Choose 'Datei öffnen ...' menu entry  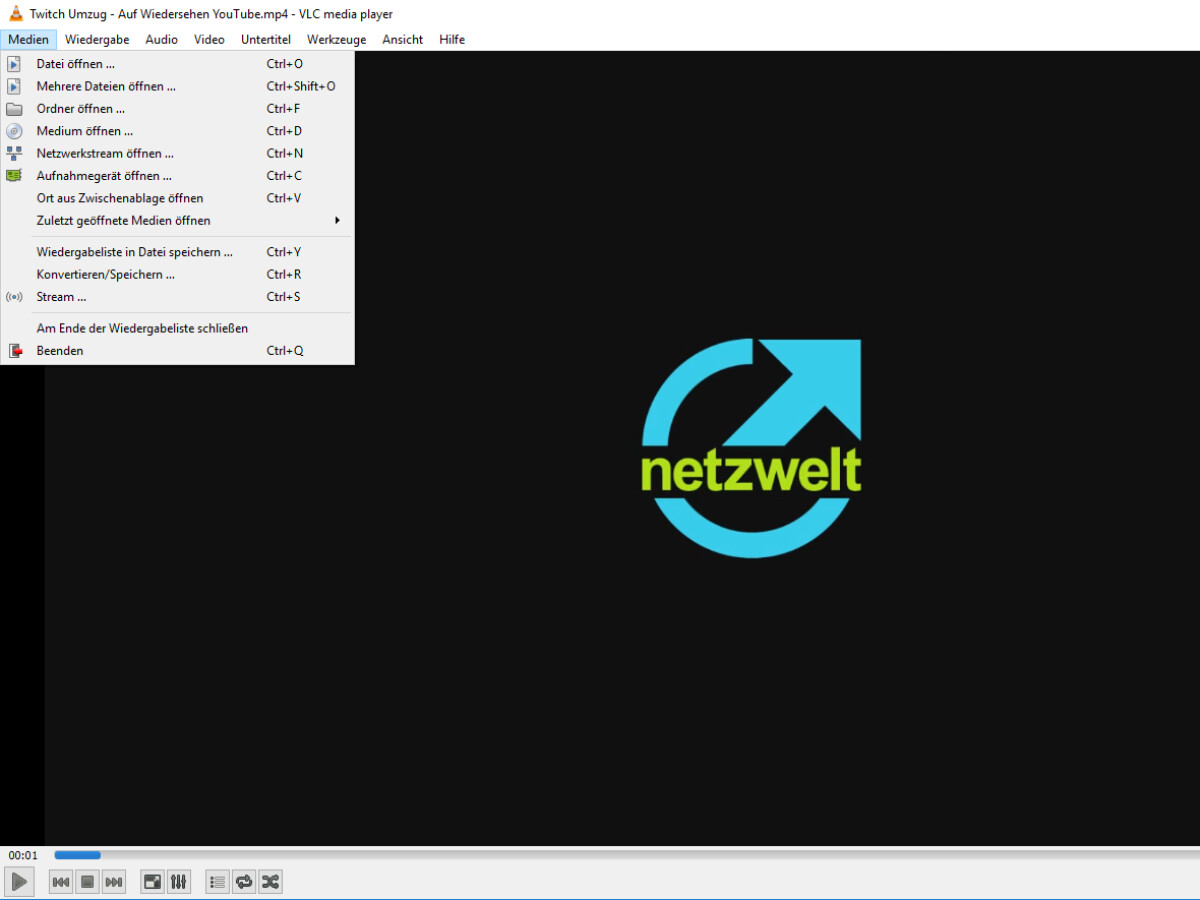click(177, 64)
